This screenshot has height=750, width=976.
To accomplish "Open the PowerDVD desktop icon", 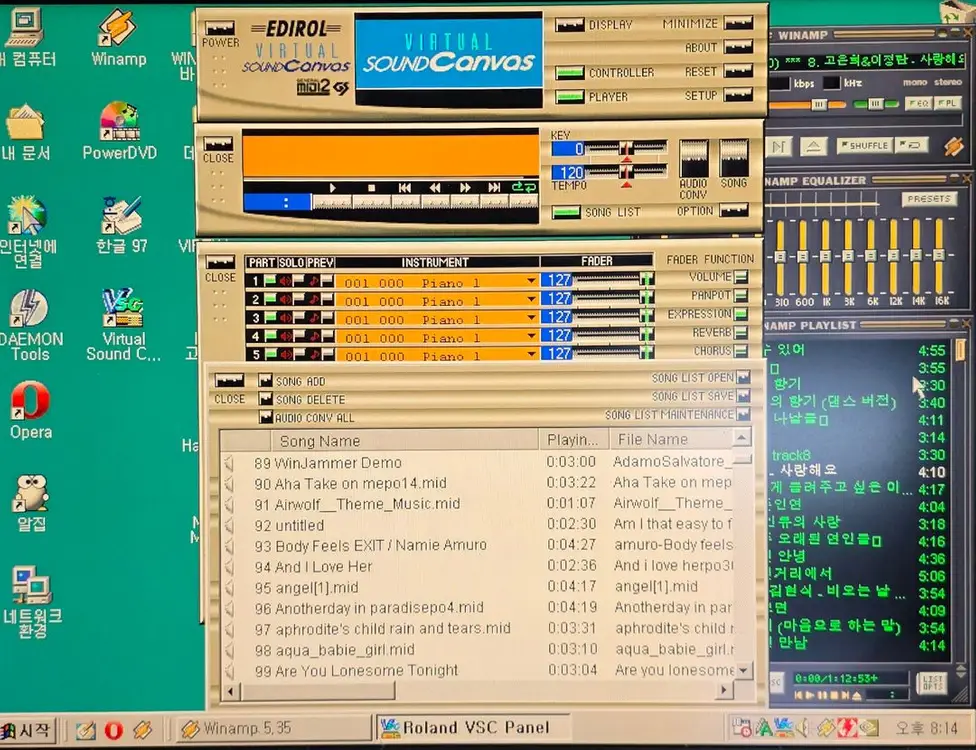I will [x=119, y=131].
